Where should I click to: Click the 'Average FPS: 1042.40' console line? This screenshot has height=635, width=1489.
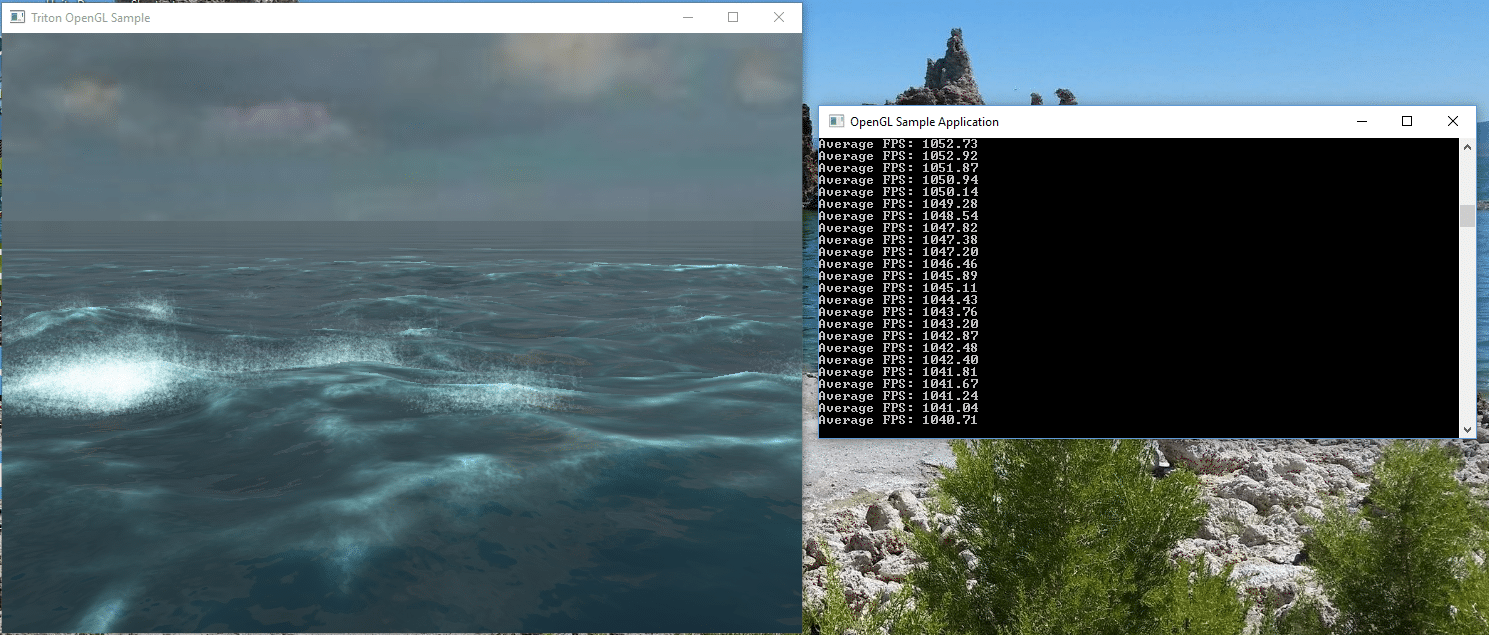(x=898, y=360)
